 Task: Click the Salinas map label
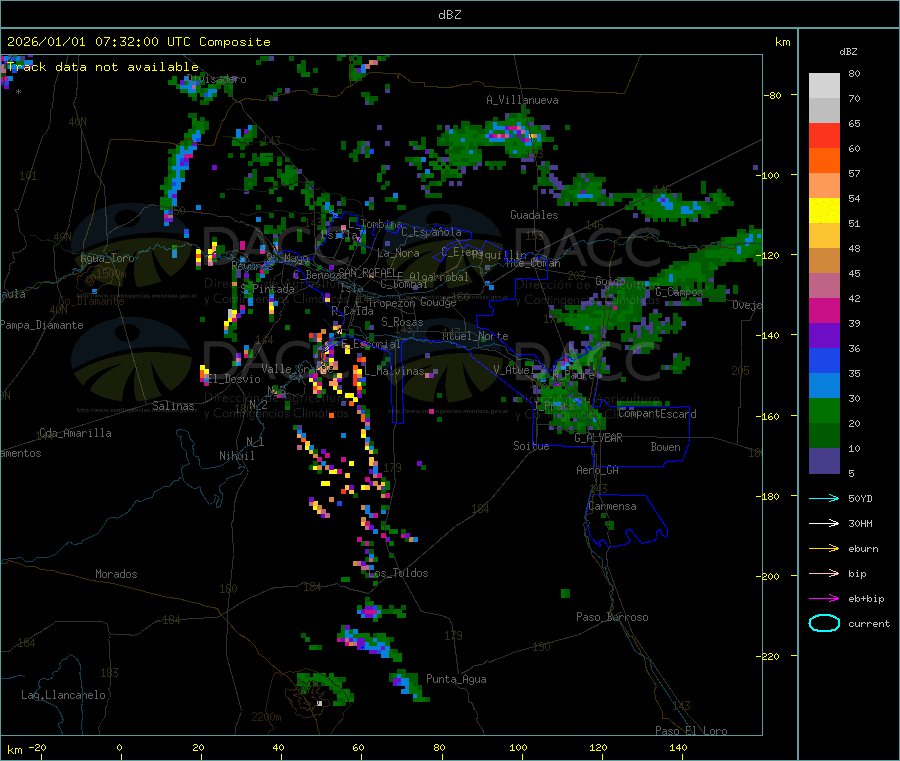pyautogui.click(x=173, y=406)
